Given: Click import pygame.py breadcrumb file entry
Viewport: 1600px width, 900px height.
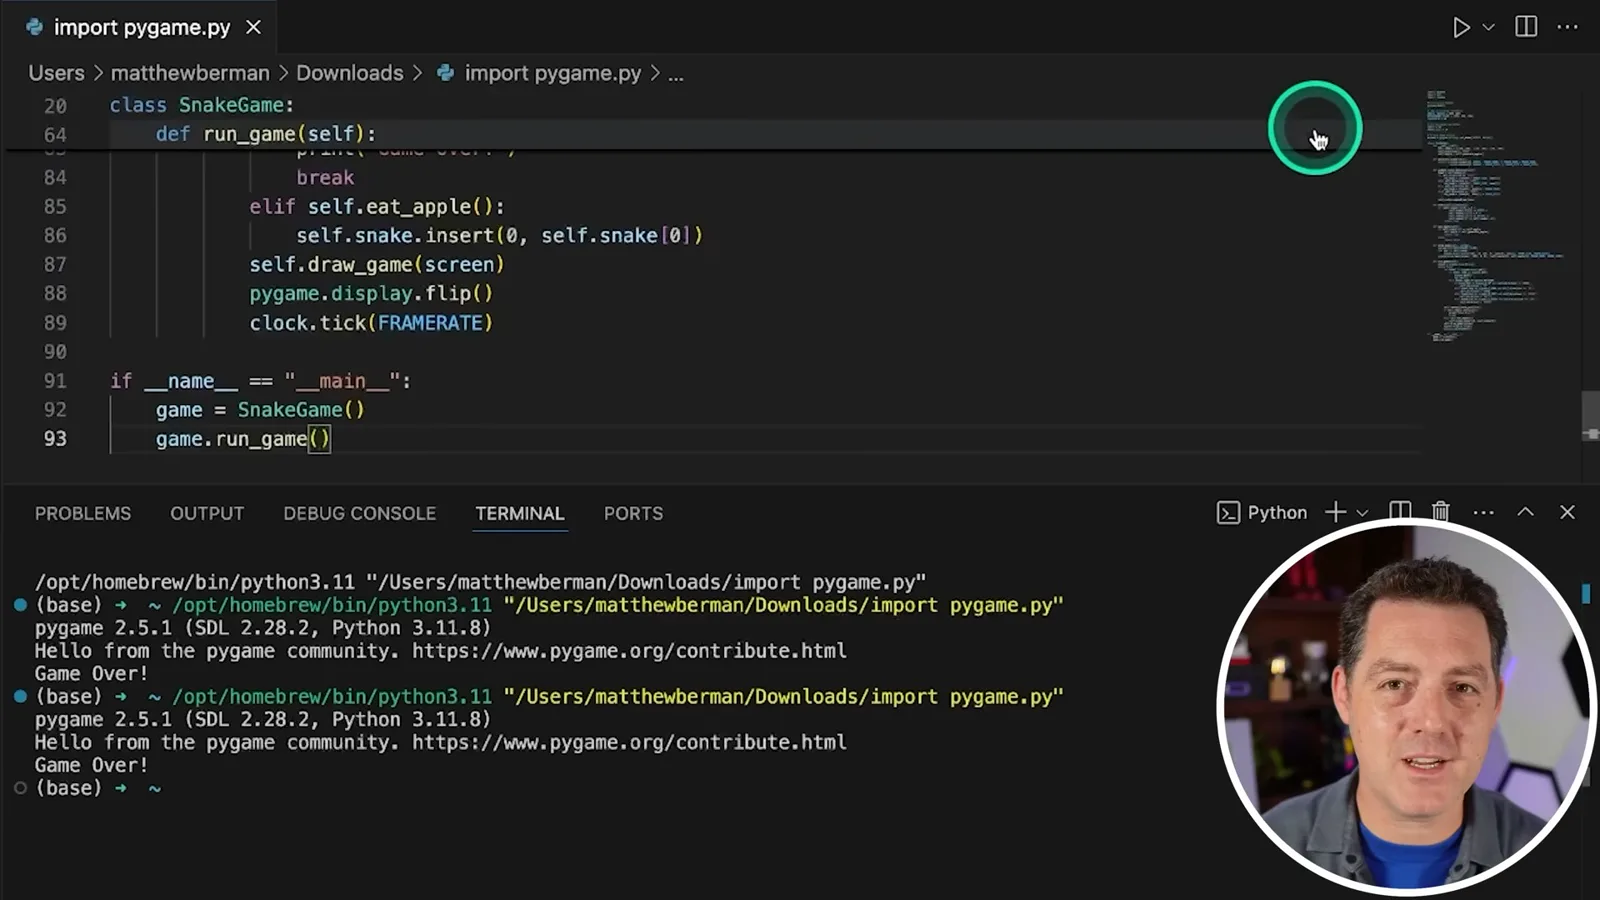Looking at the screenshot, I should tap(552, 73).
